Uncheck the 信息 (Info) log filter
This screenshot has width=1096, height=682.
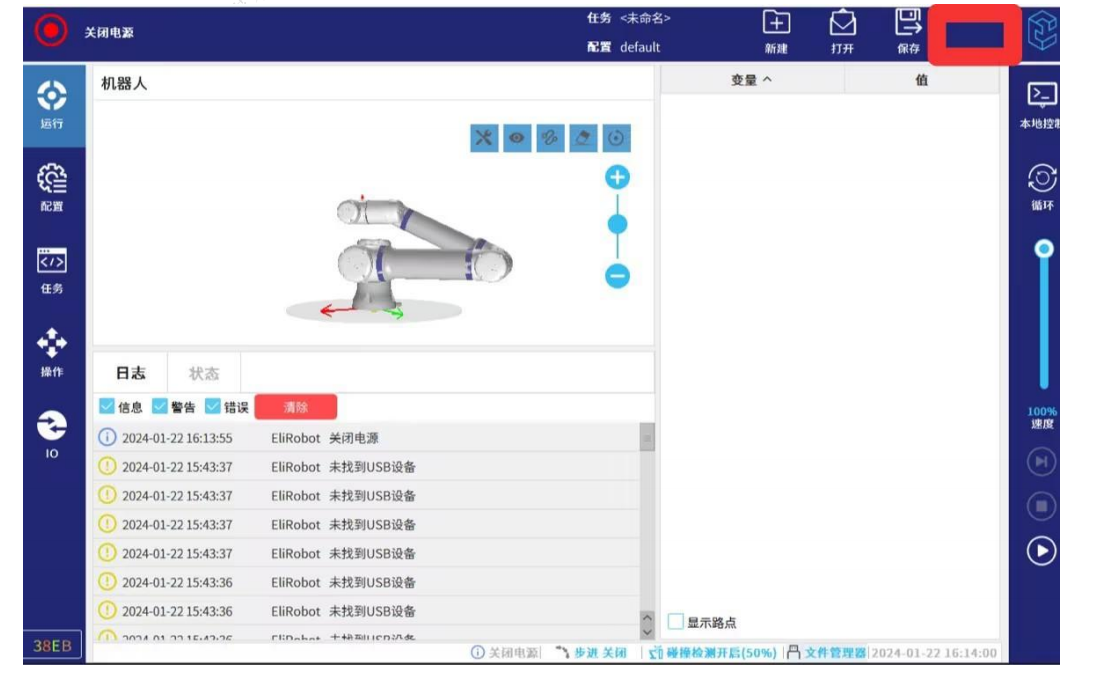point(107,407)
